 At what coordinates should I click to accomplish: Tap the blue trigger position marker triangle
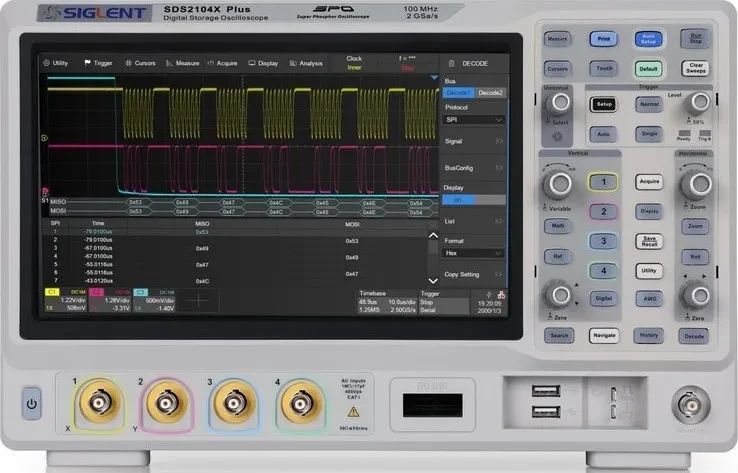433,78
